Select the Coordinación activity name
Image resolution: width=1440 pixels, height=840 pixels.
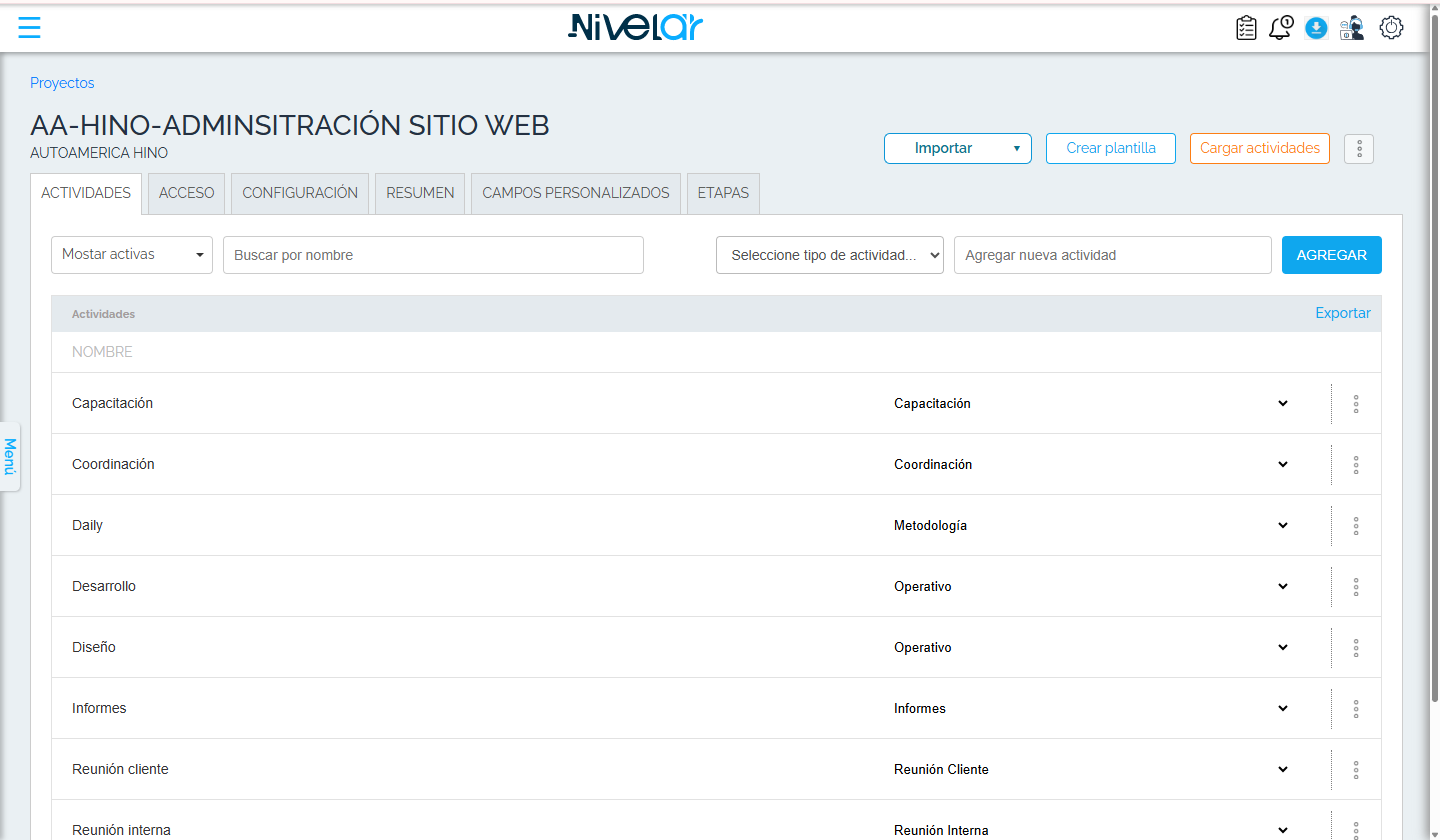click(113, 464)
